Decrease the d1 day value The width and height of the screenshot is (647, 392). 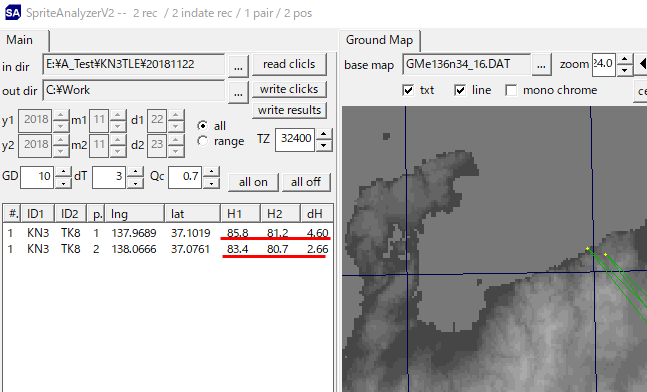176,126
